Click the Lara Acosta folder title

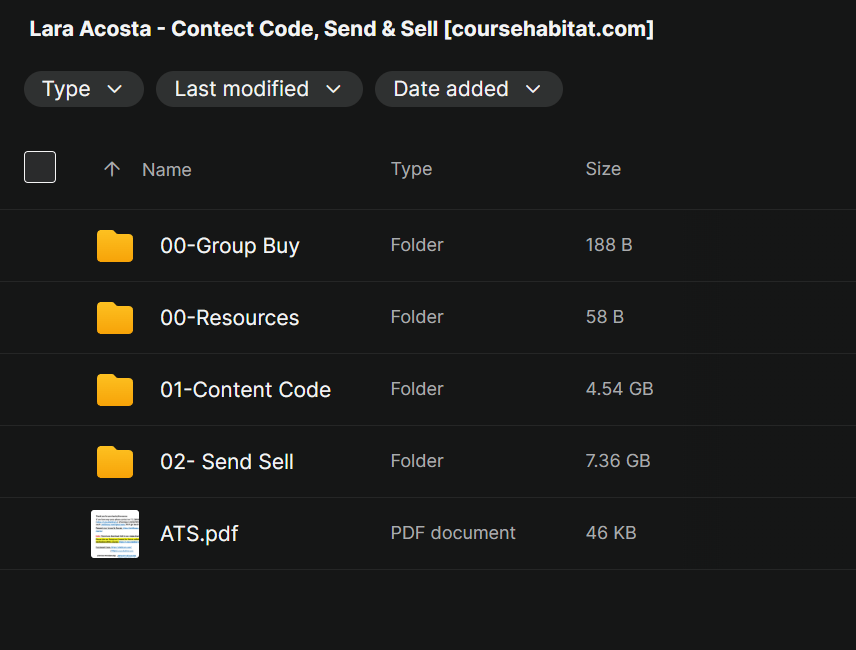pyautogui.click(x=342, y=29)
